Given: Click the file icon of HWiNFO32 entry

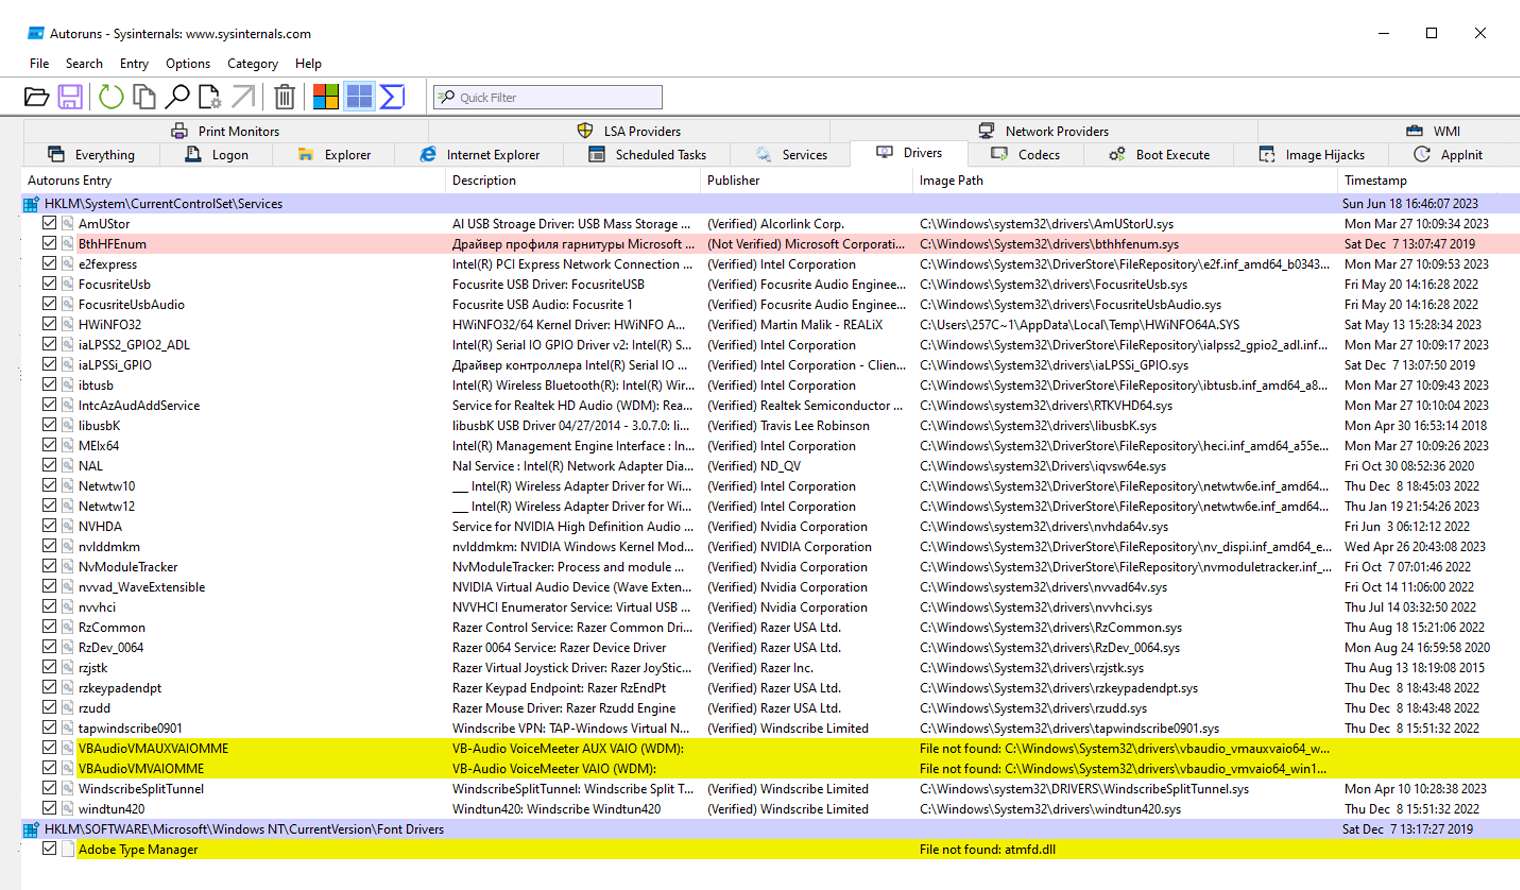Looking at the screenshot, I should click(x=68, y=325).
